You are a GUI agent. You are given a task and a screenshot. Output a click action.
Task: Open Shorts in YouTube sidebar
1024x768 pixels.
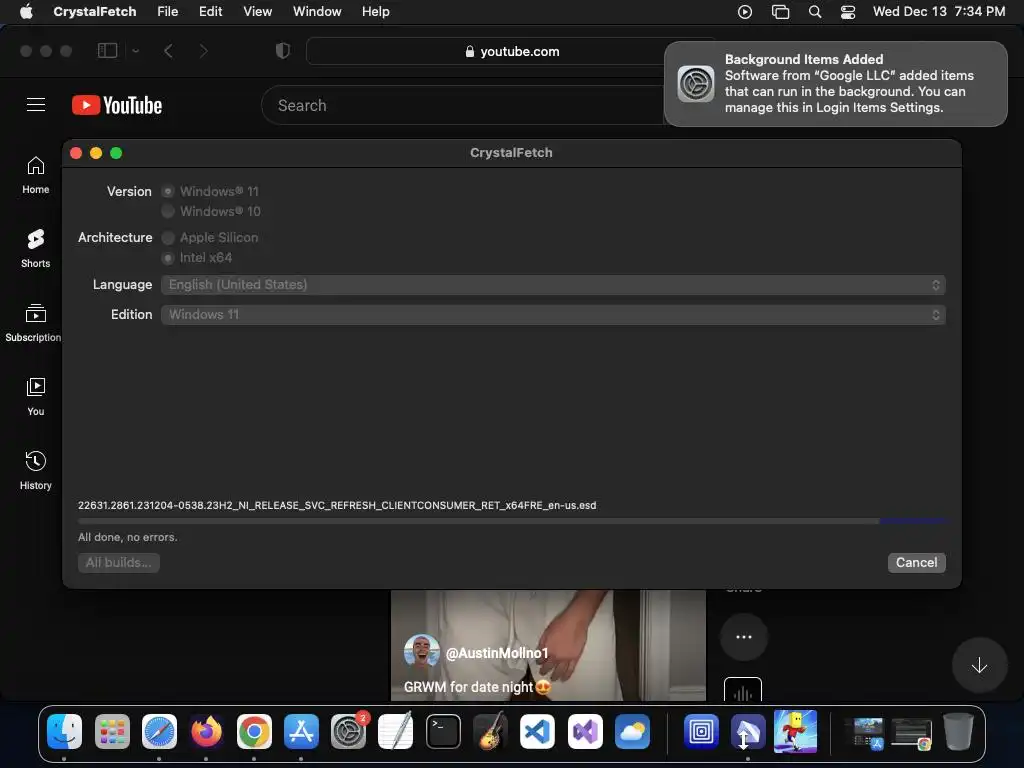(x=35, y=249)
